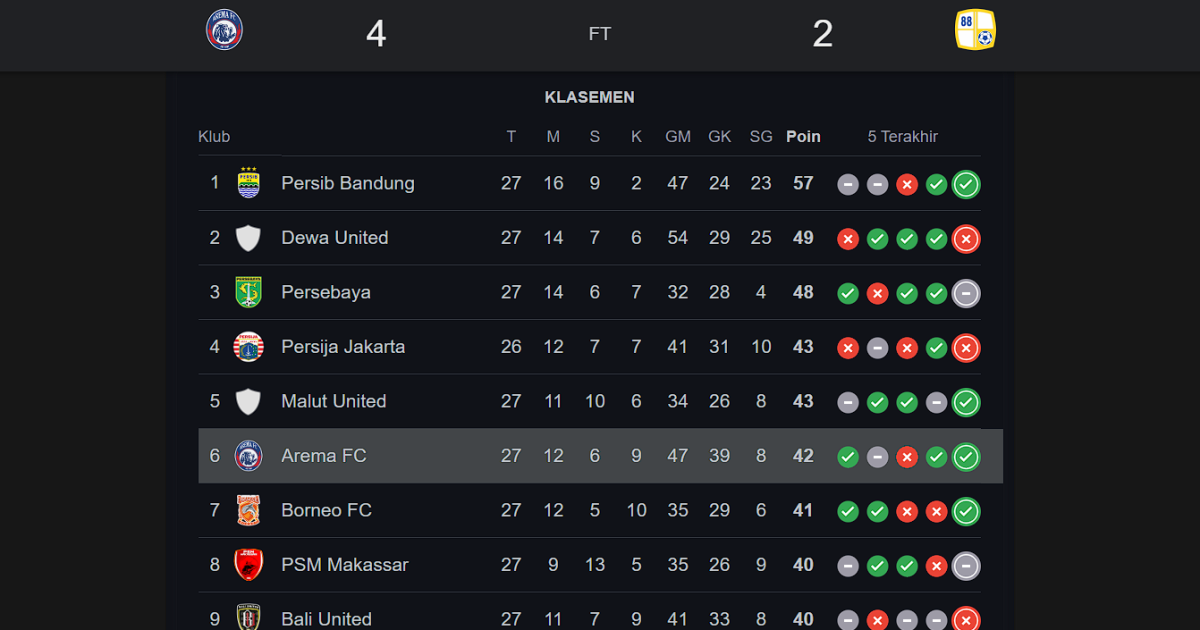Click the KLASEMEN section heading
Viewport: 1200px width, 630px height.
click(x=590, y=97)
